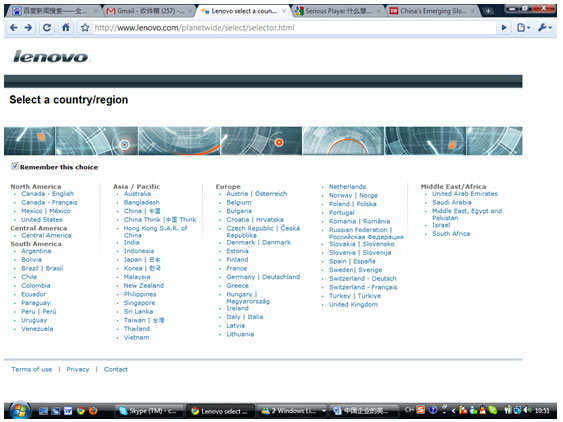Choose the Singapore link
The height and width of the screenshot is (422, 563).
[x=139, y=303]
